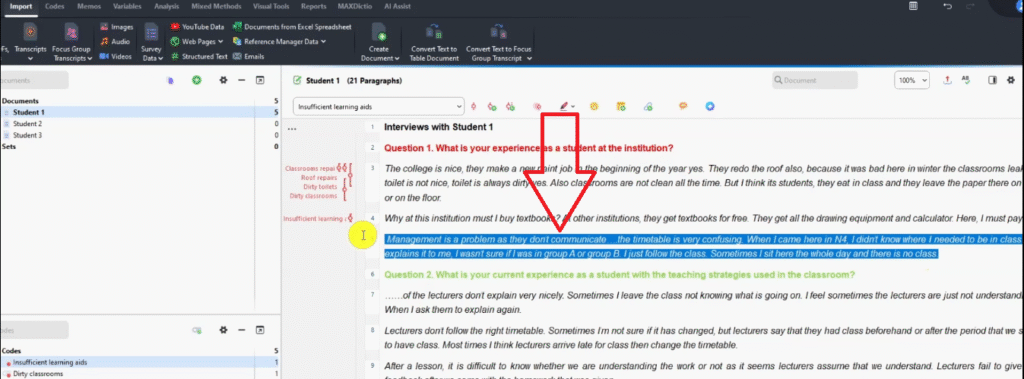Import Images from the ribbon
Image resolution: width=1024 pixels, height=379 pixels.
click(117, 27)
